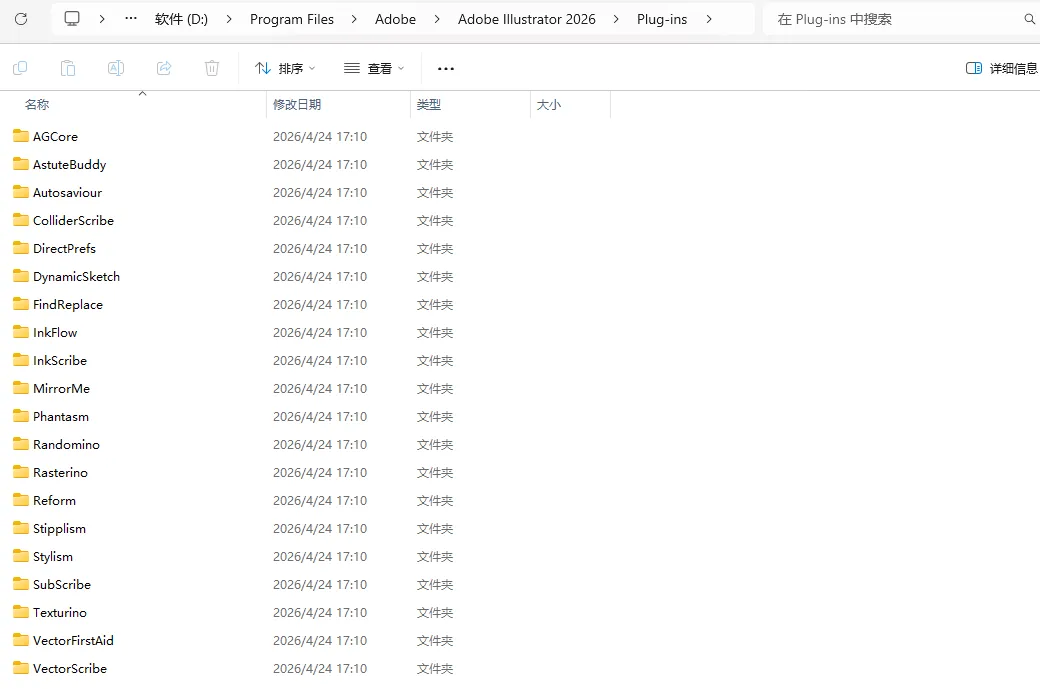Expand chevron after 软件 (D:)
Image resolution: width=1040 pixels, height=689 pixels.
229,19
